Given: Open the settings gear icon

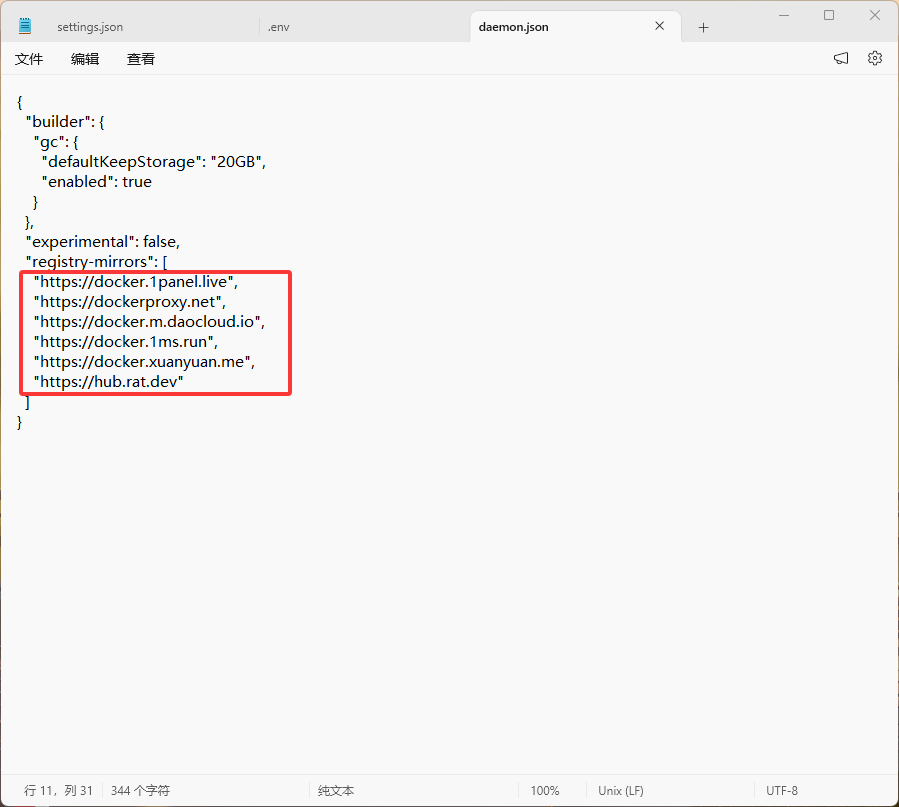Looking at the screenshot, I should click(874, 58).
